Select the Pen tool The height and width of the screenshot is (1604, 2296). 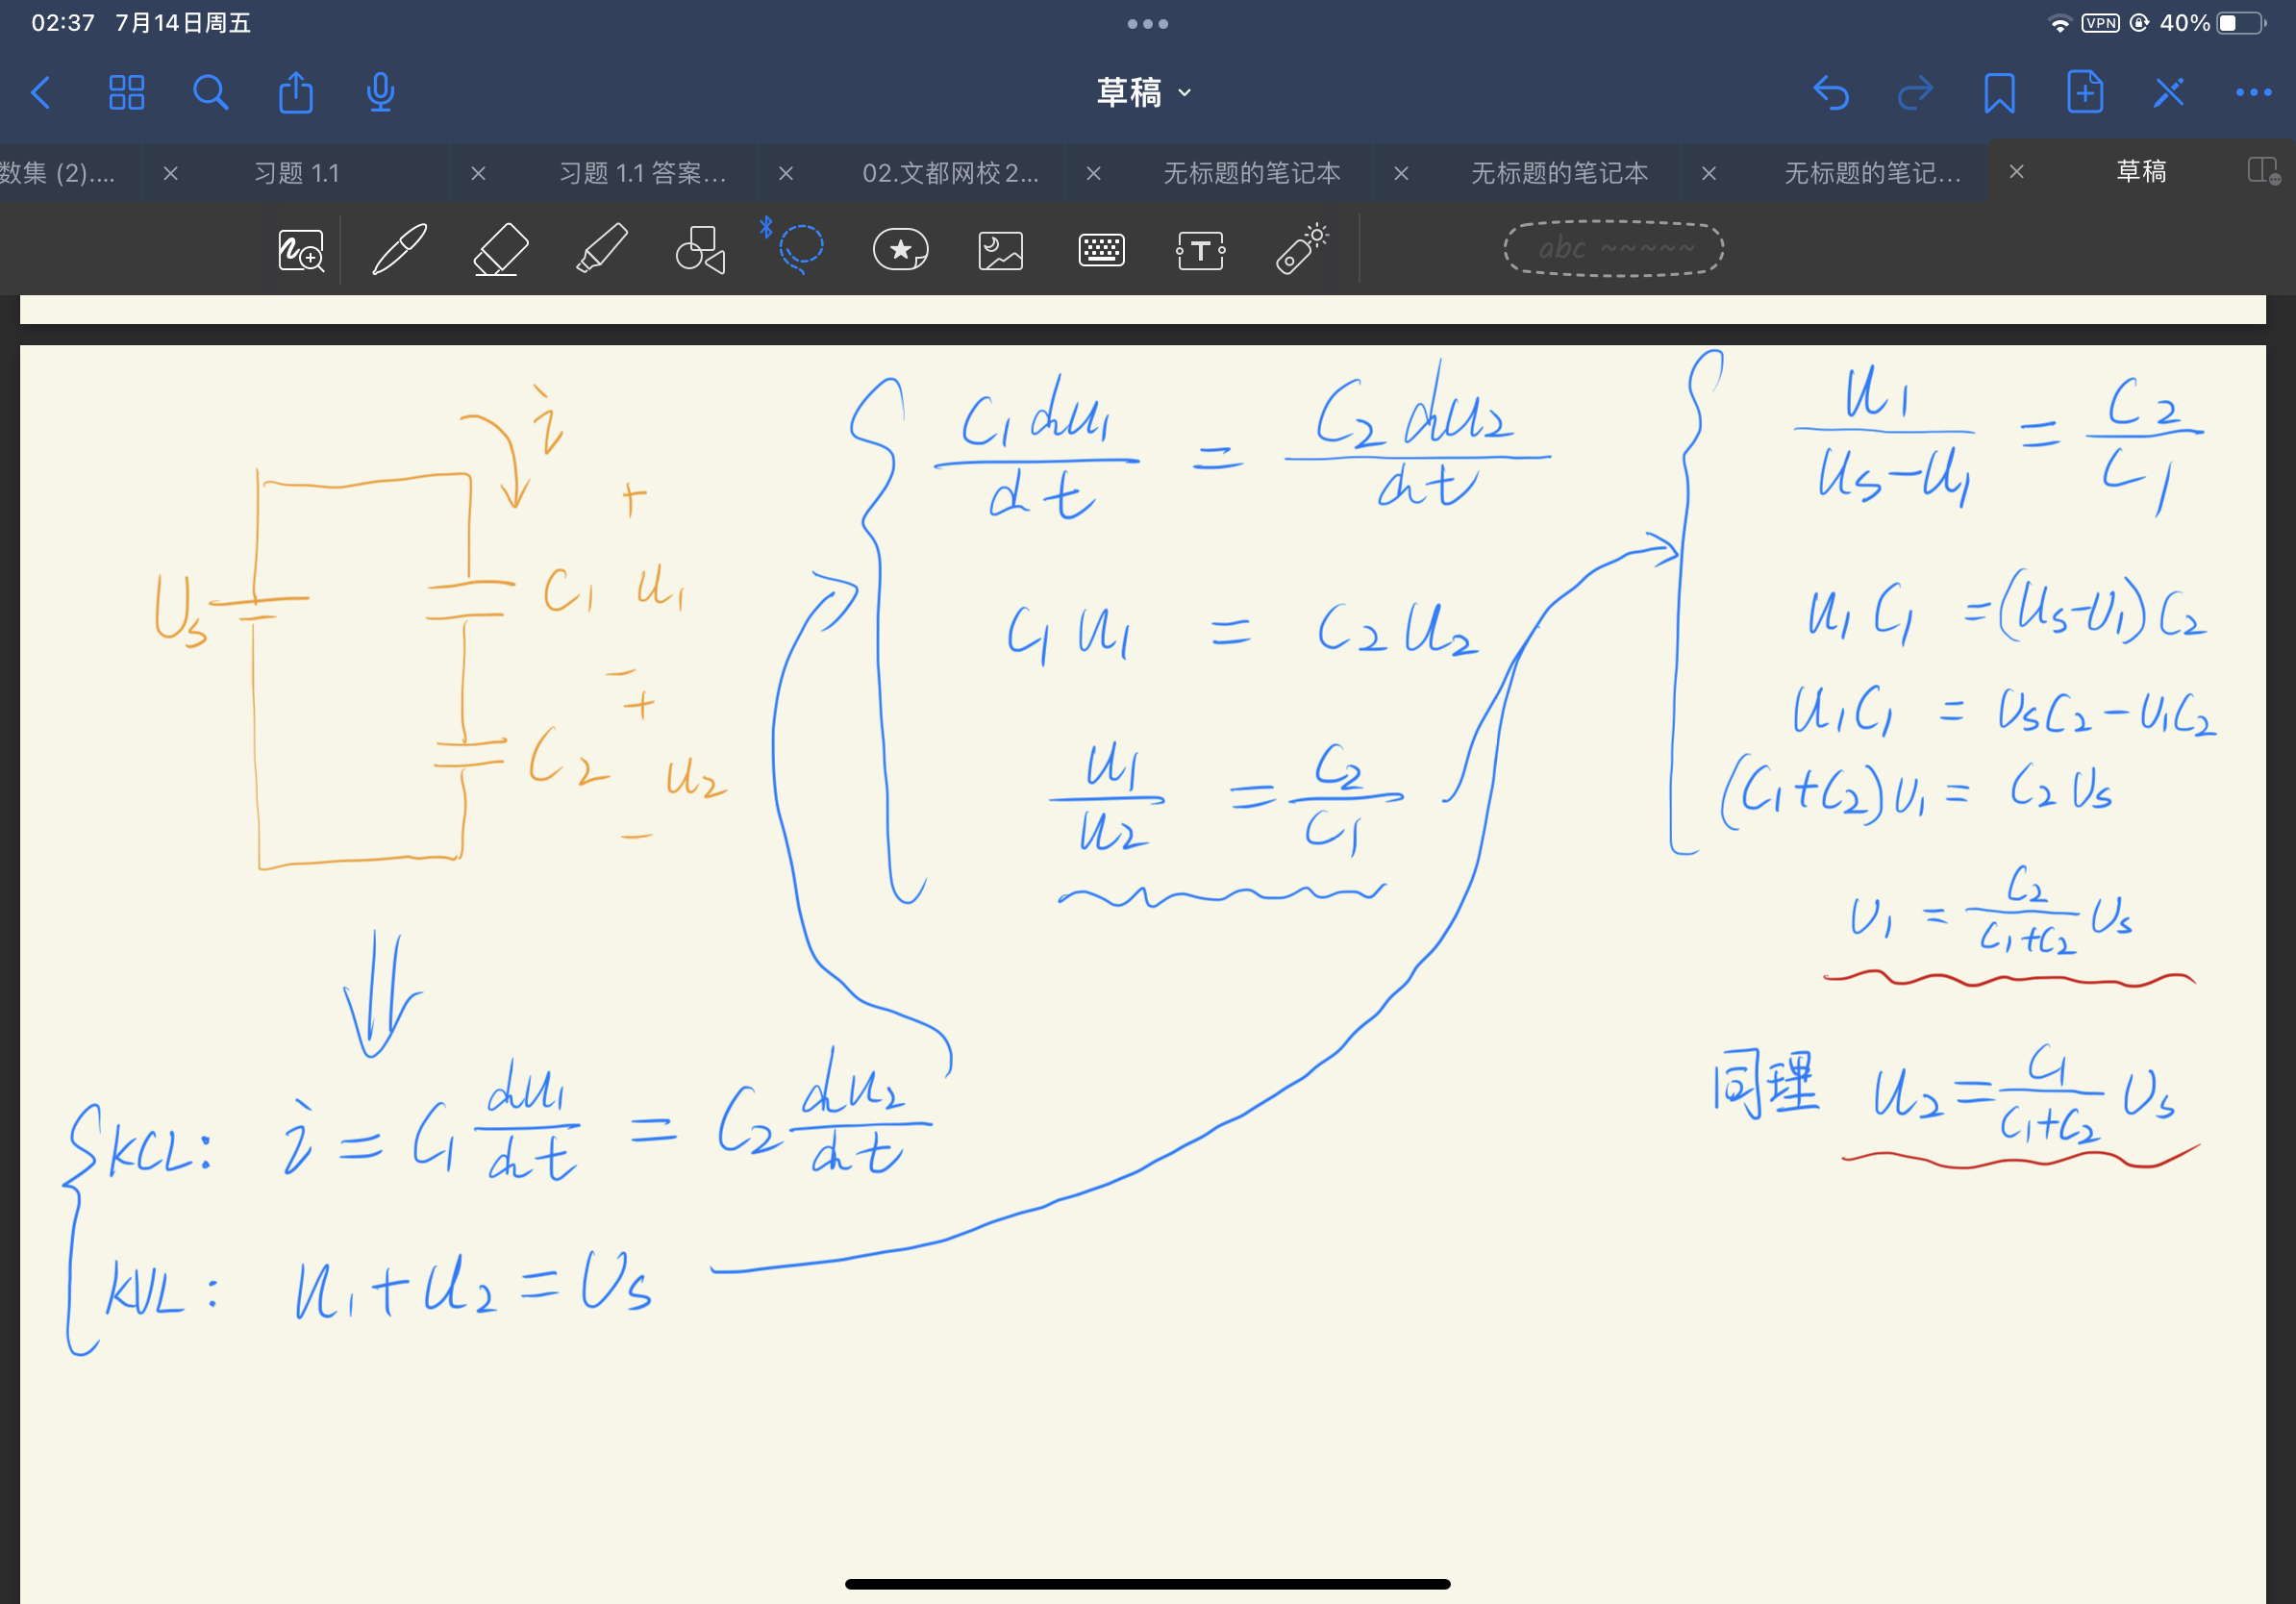tap(399, 249)
